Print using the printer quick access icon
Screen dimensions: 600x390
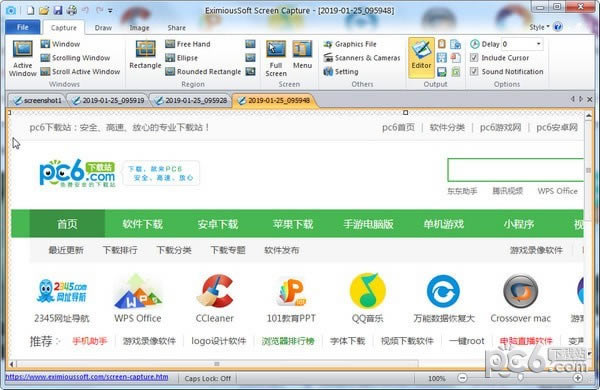click(72, 10)
